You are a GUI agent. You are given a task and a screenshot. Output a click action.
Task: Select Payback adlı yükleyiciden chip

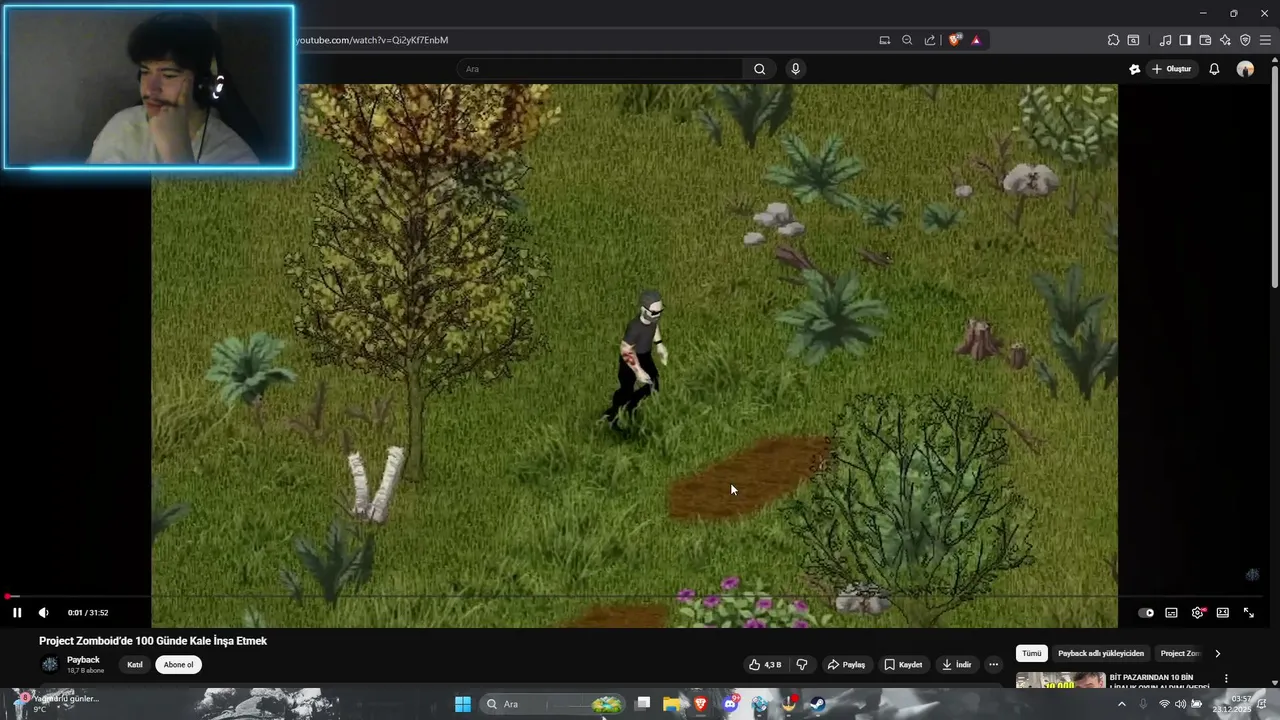[1101, 653]
